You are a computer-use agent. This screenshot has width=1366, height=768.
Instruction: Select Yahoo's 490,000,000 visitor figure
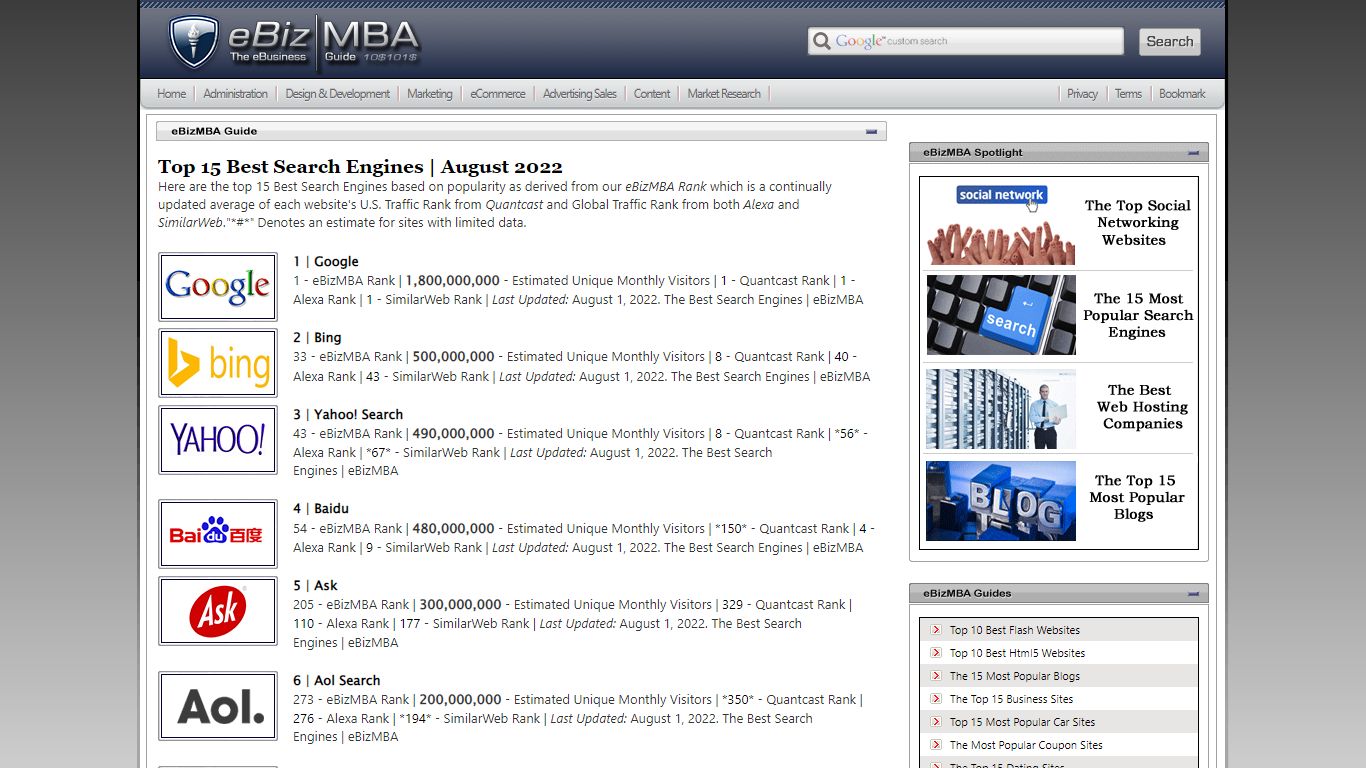click(x=453, y=434)
